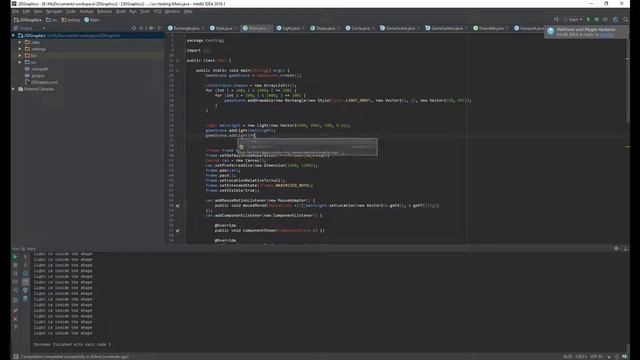Click the Close red X icon in Run panel
Viewport: 640px width, 360px height.
pyautogui.click(x=15, y=319)
